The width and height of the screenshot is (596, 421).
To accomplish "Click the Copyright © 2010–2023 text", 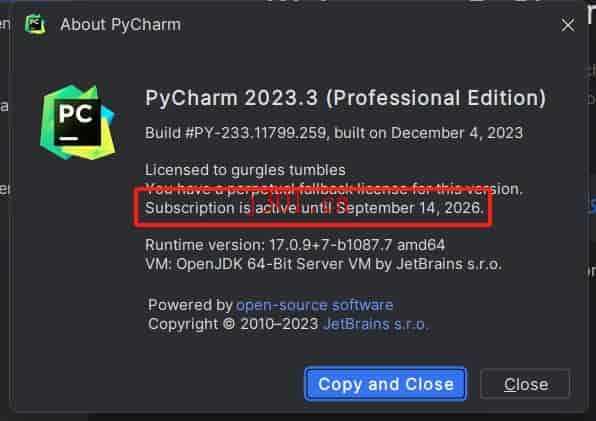I will (x=233, y=324).
